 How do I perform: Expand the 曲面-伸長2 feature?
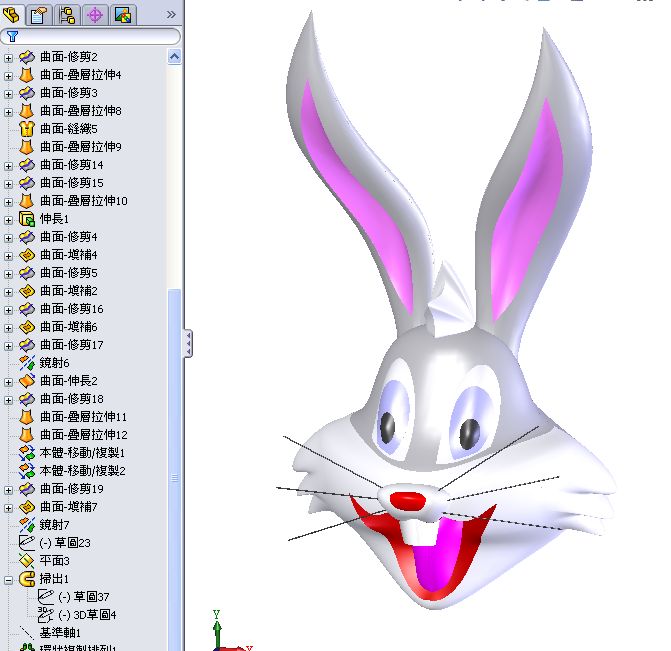(x=8, y=381)
